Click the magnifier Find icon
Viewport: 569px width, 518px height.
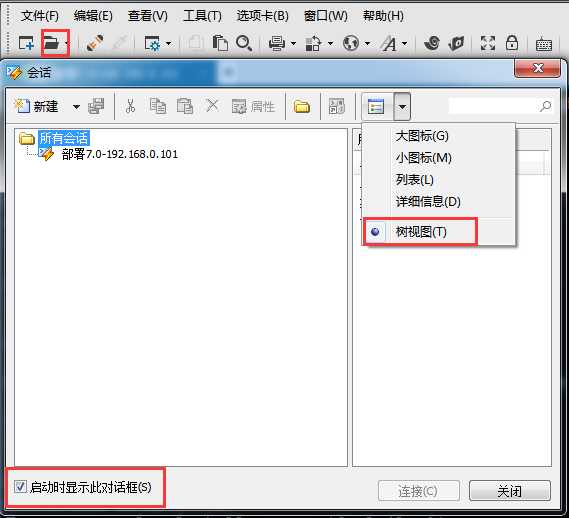click(x=244, y=43)
